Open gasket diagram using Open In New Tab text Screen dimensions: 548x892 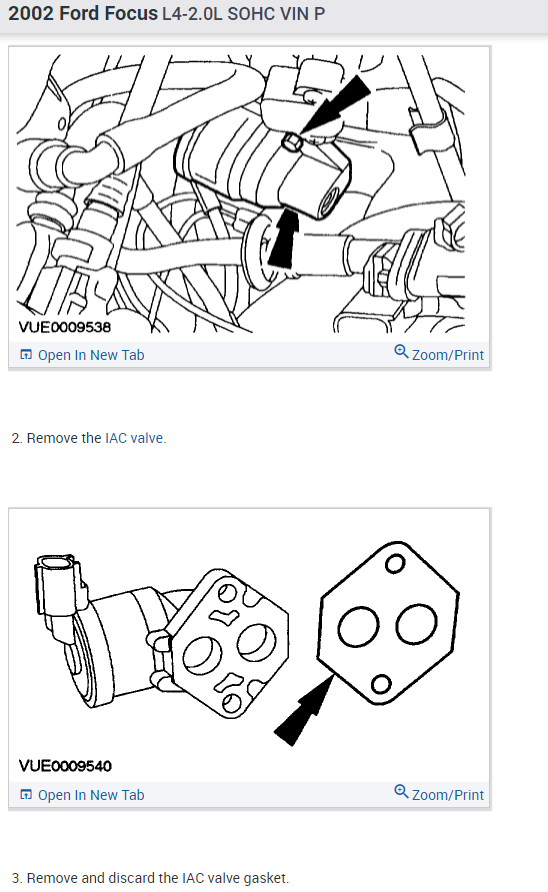pos(91,795)
